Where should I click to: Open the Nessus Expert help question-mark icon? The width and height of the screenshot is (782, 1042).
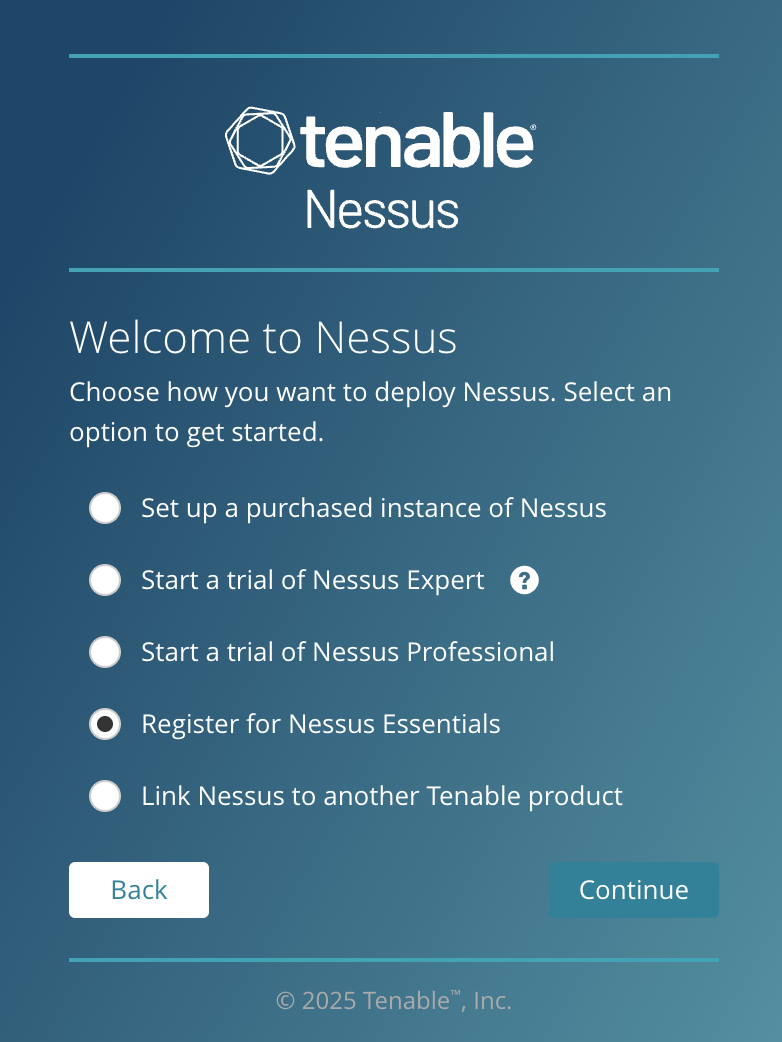point(524,580)
